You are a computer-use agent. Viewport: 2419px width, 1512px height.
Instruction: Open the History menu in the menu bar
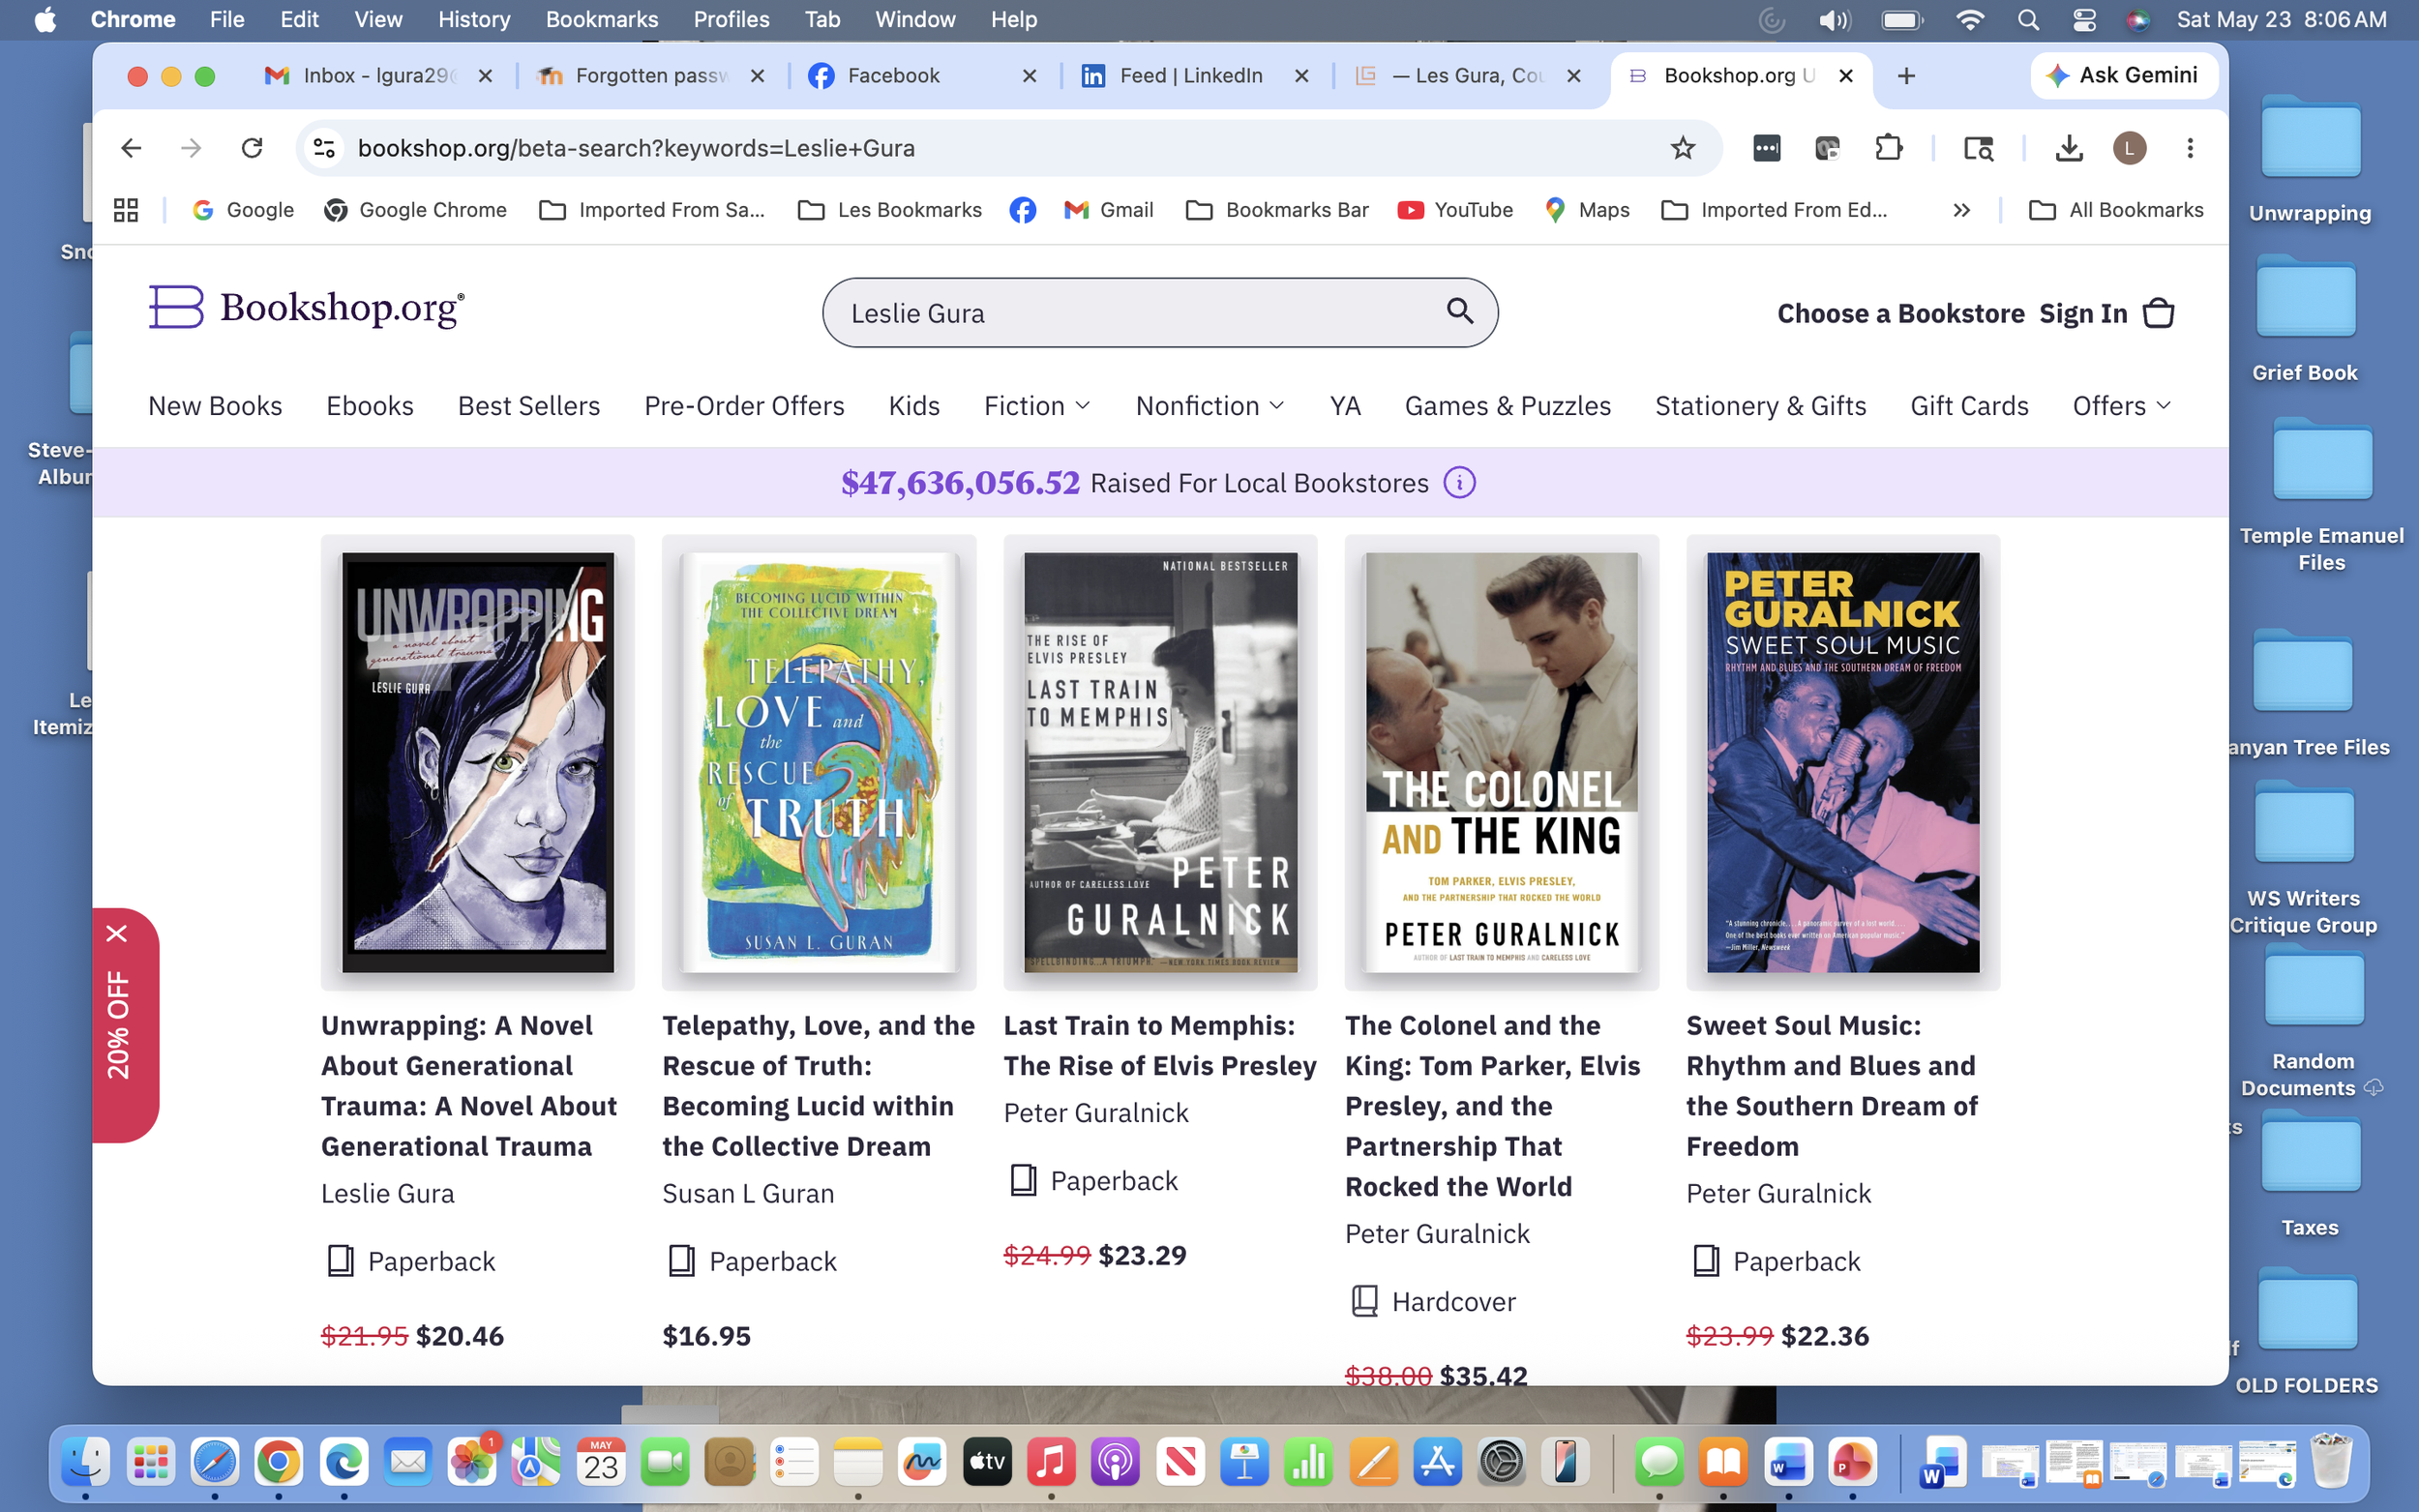click(x=474, y=20)
